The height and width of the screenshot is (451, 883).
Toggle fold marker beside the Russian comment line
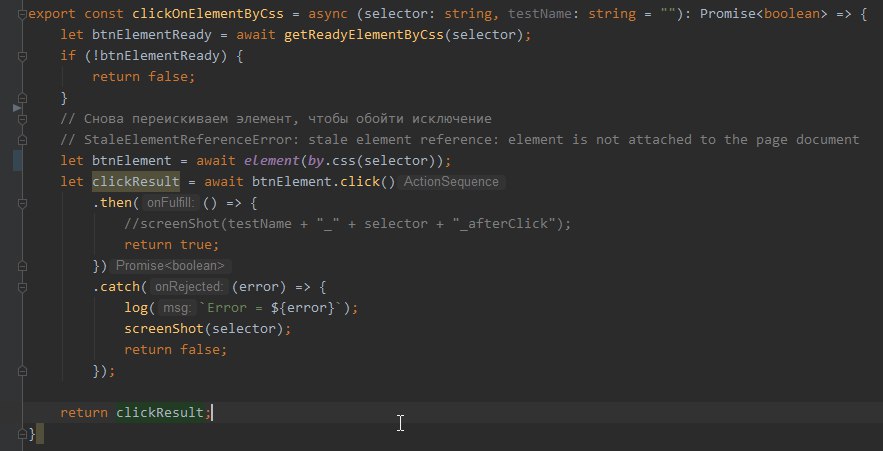[23, 119]
